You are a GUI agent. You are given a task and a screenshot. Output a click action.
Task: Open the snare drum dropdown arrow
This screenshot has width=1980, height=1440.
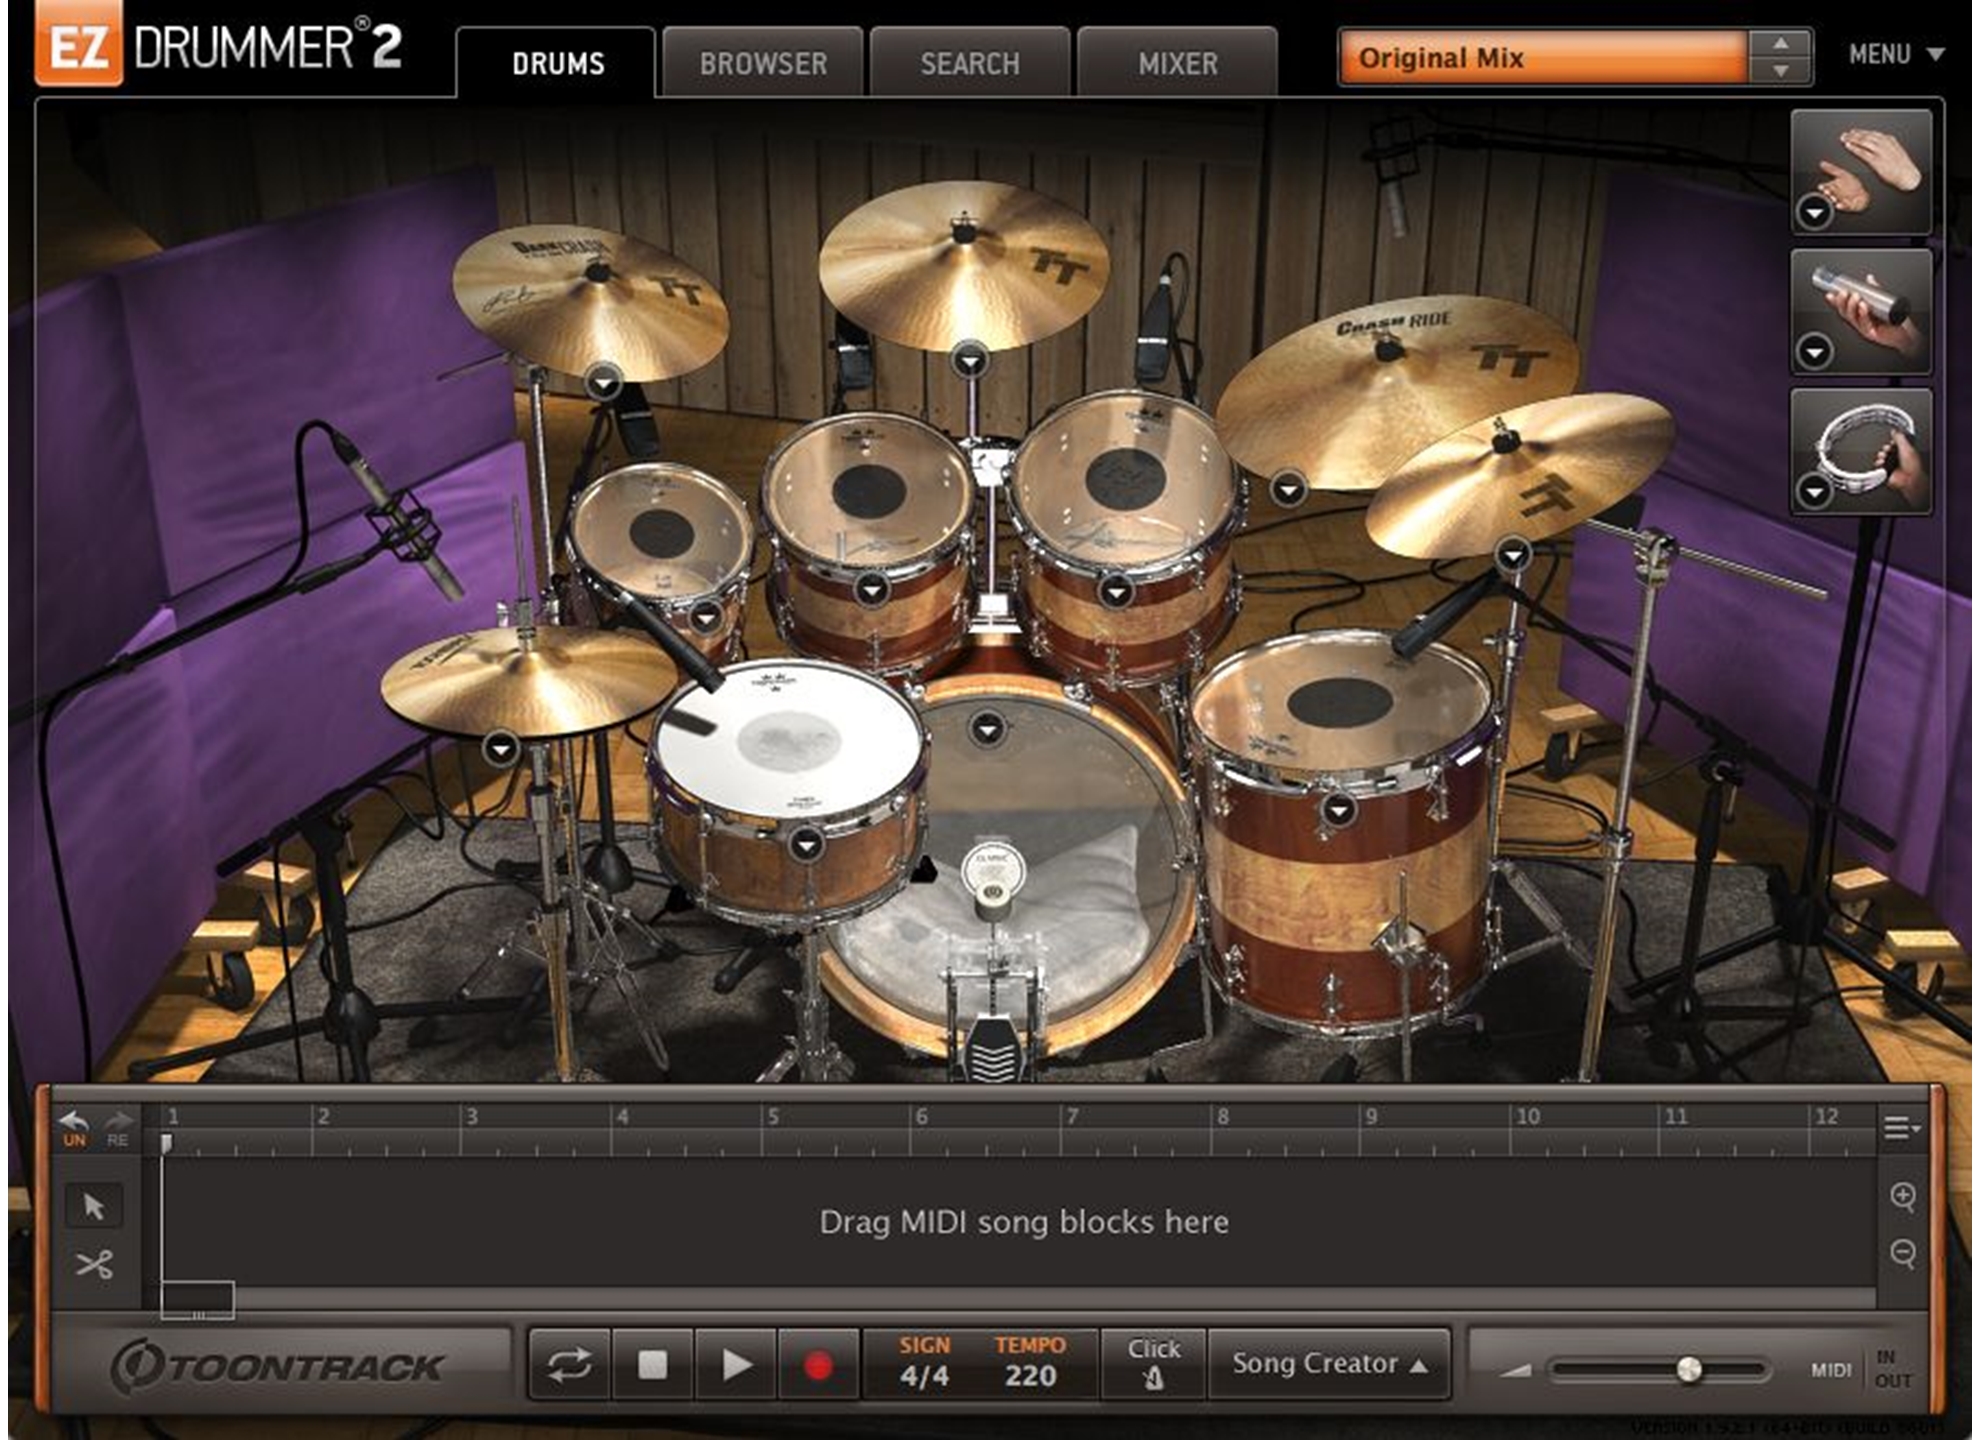pos(806,846)
